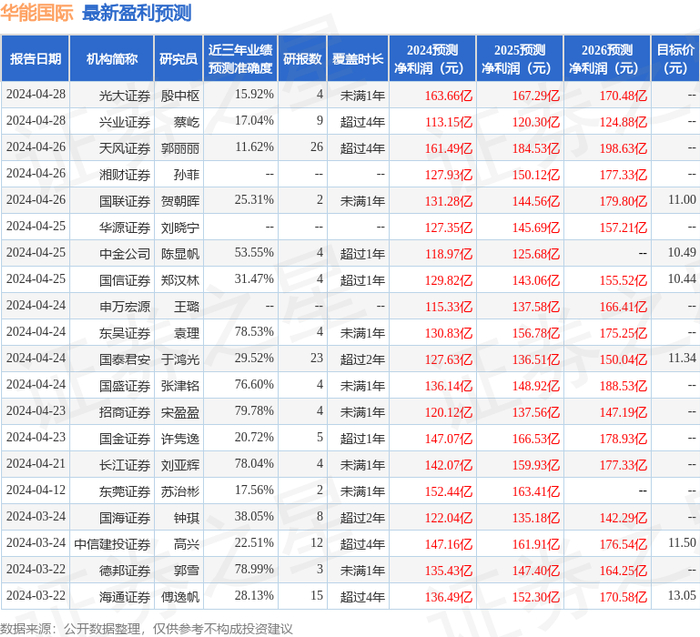Select the 研究员 column header

pos(179,59)
